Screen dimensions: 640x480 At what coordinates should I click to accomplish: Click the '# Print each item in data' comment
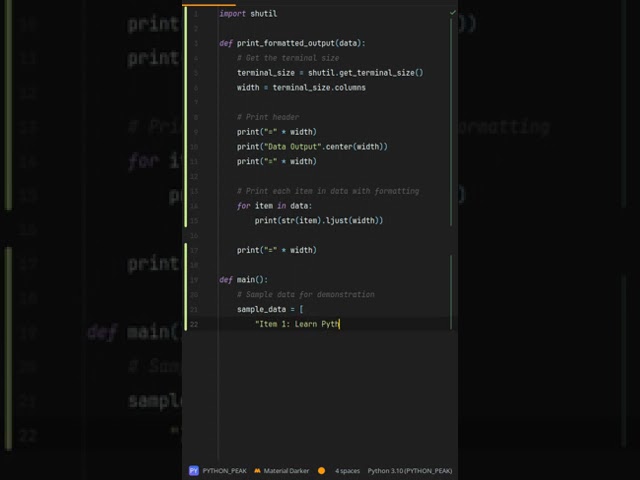[328, 191]
